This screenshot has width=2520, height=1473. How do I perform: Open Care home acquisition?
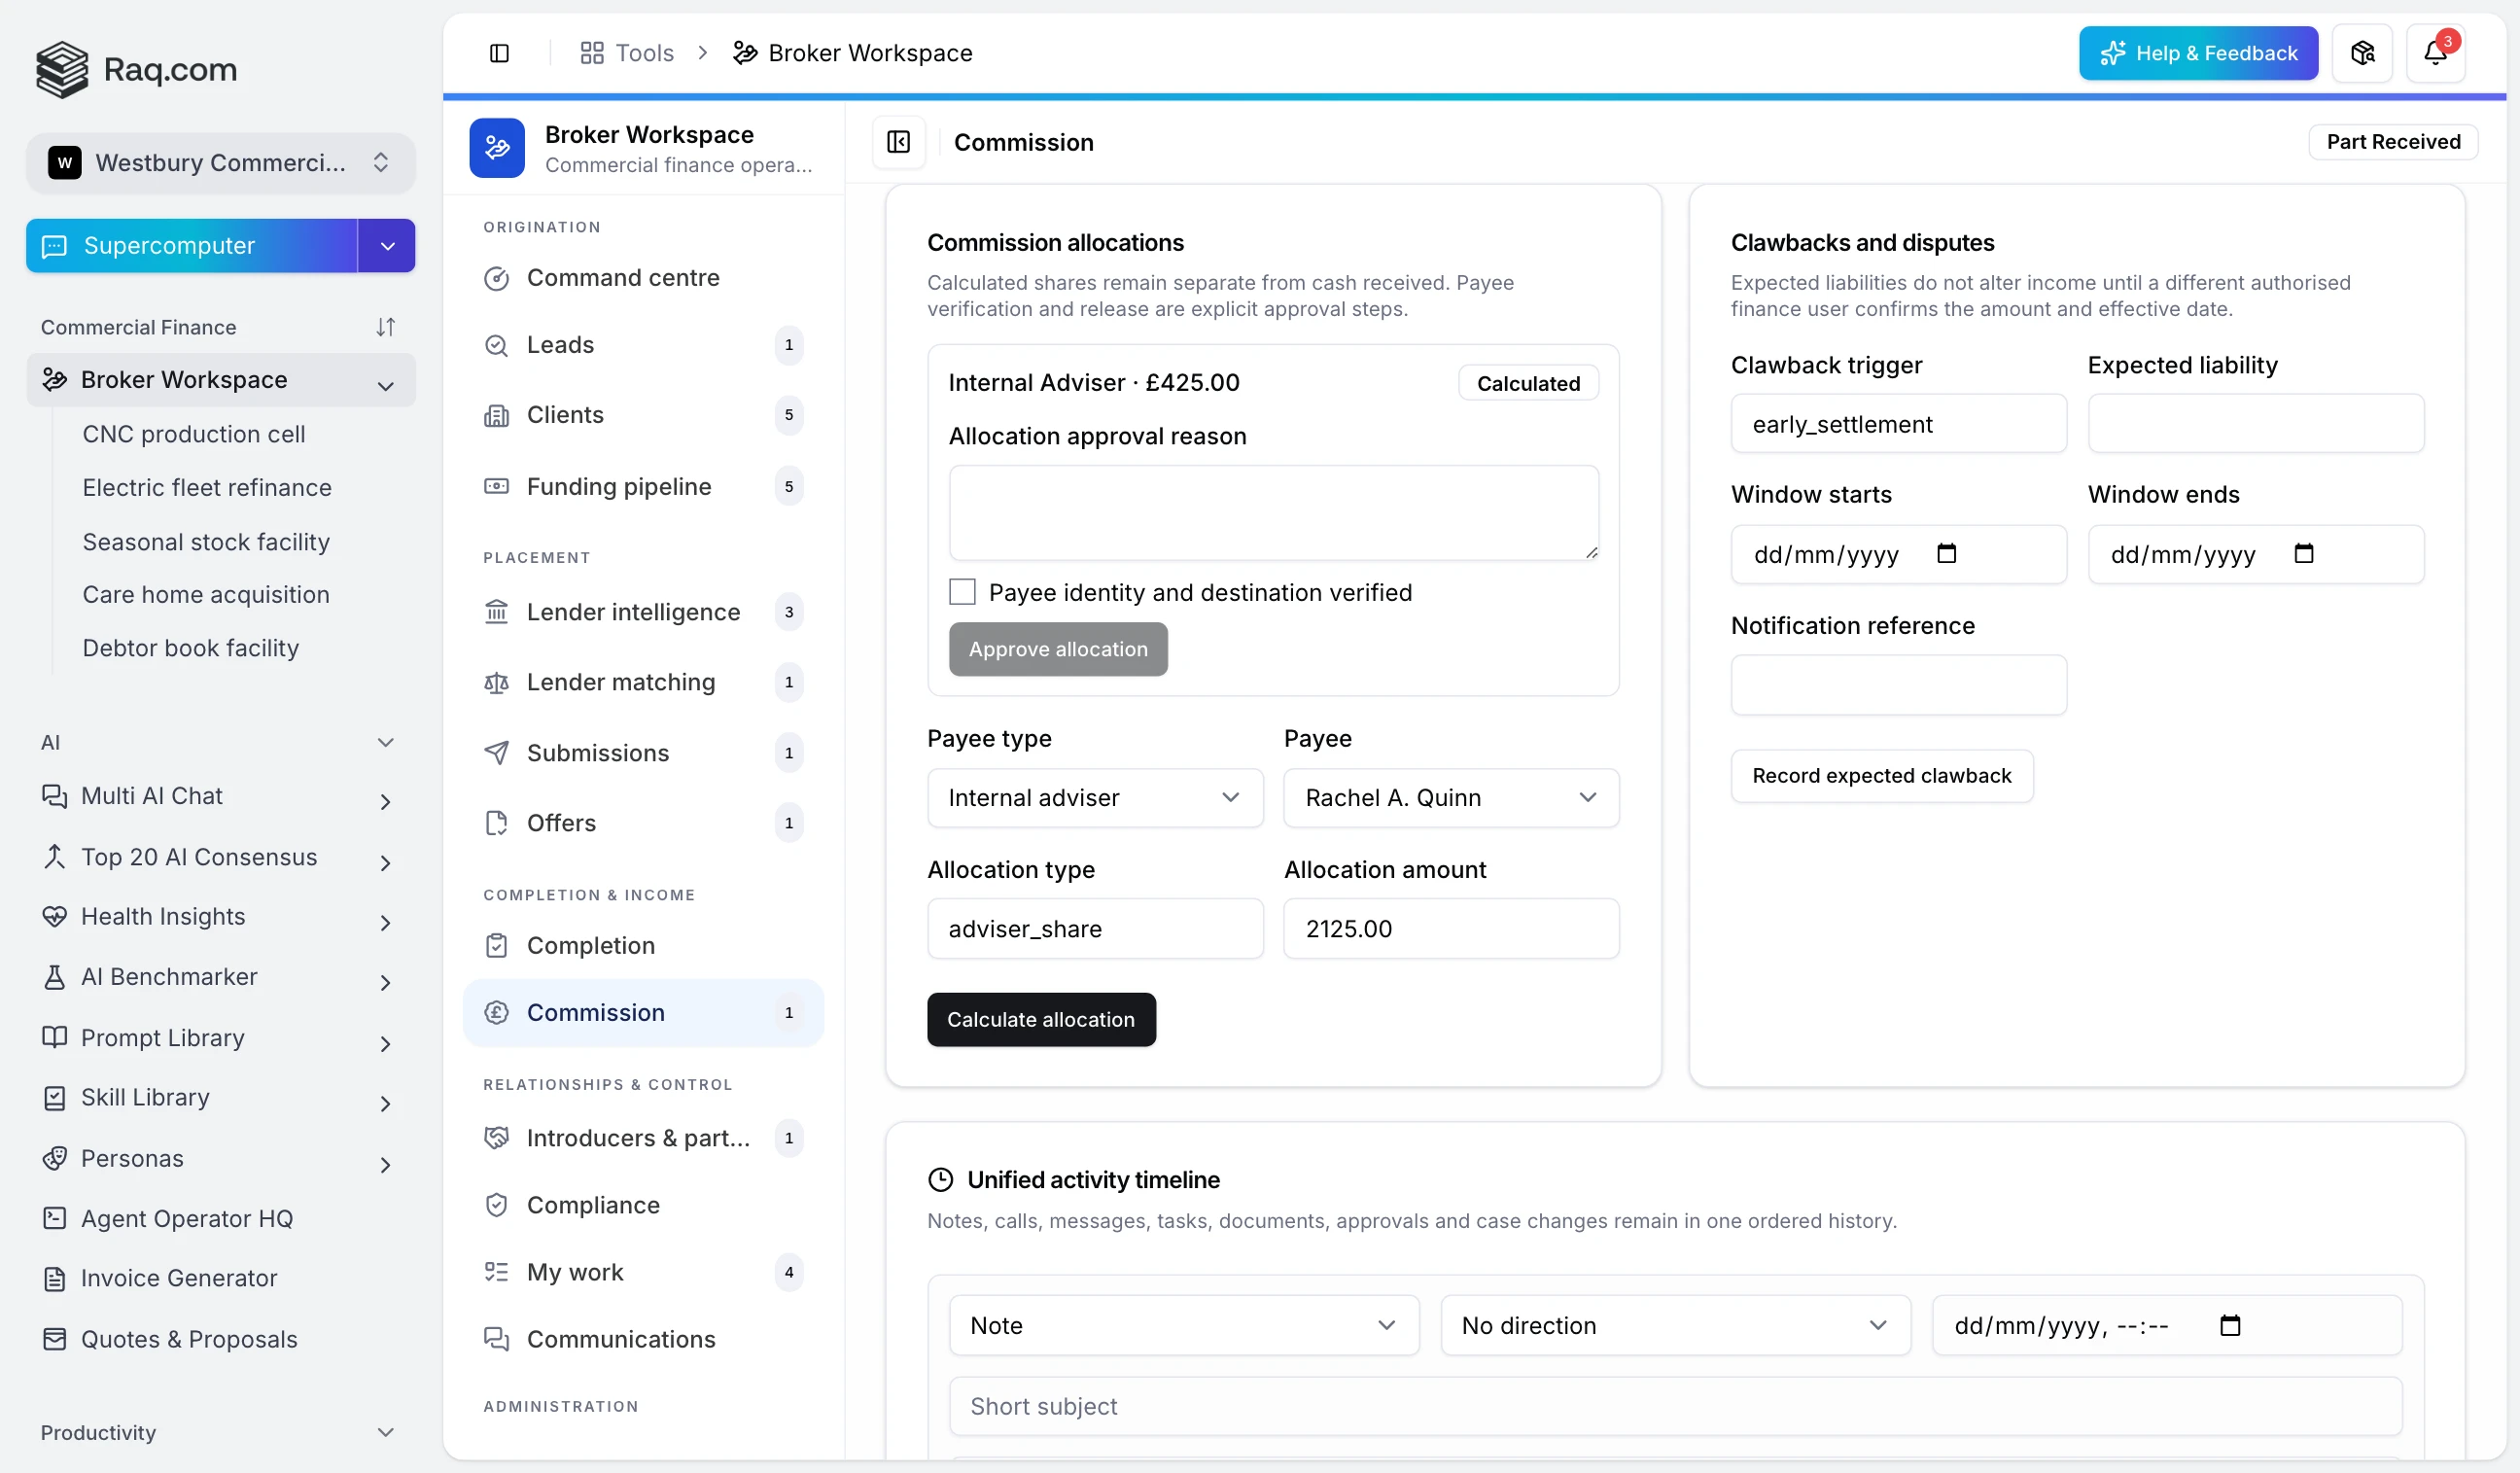click(206, 595)
